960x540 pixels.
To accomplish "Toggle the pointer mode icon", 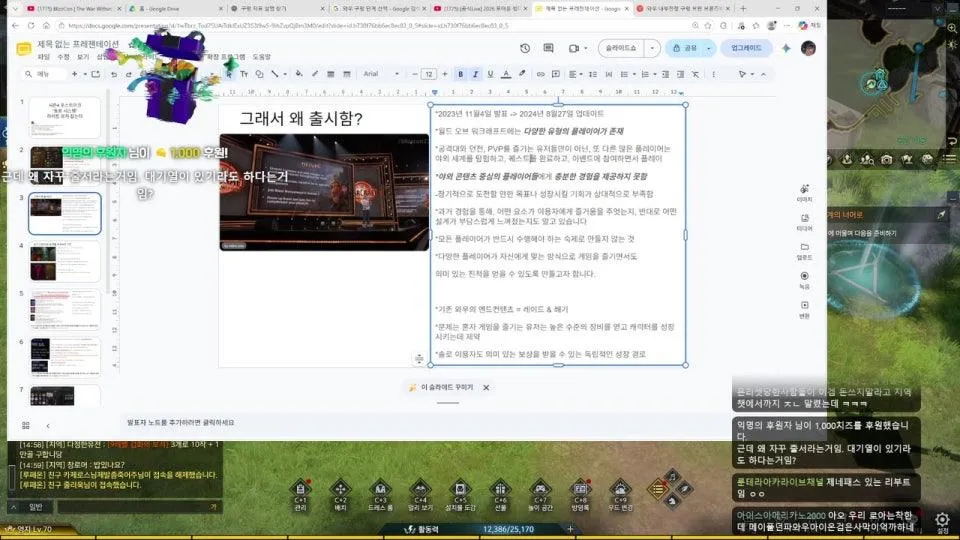I will [x=742, y=74].
